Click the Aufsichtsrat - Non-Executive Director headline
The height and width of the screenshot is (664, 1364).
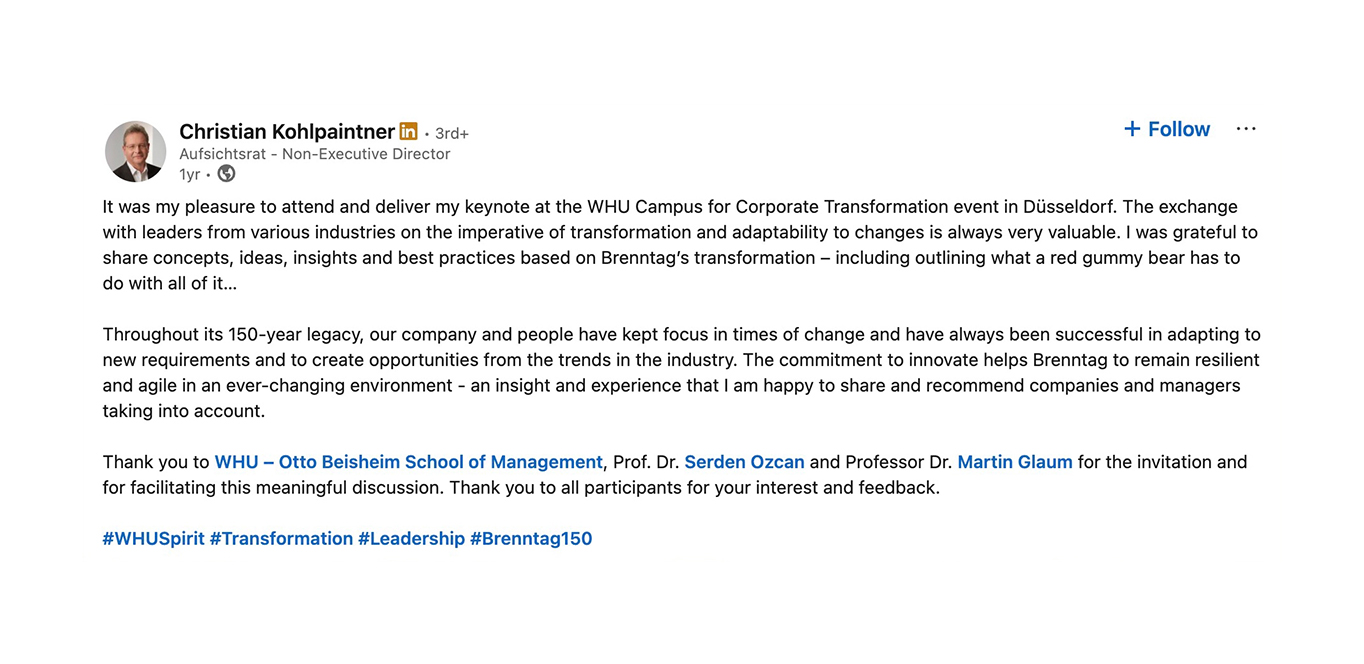pos(314,154)
